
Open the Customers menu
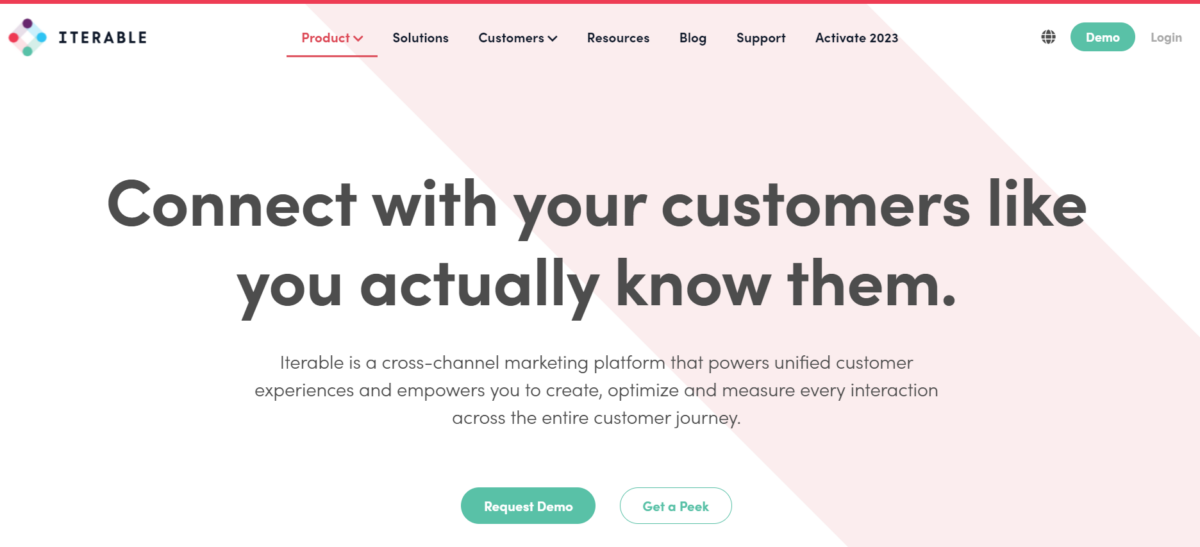518,38
